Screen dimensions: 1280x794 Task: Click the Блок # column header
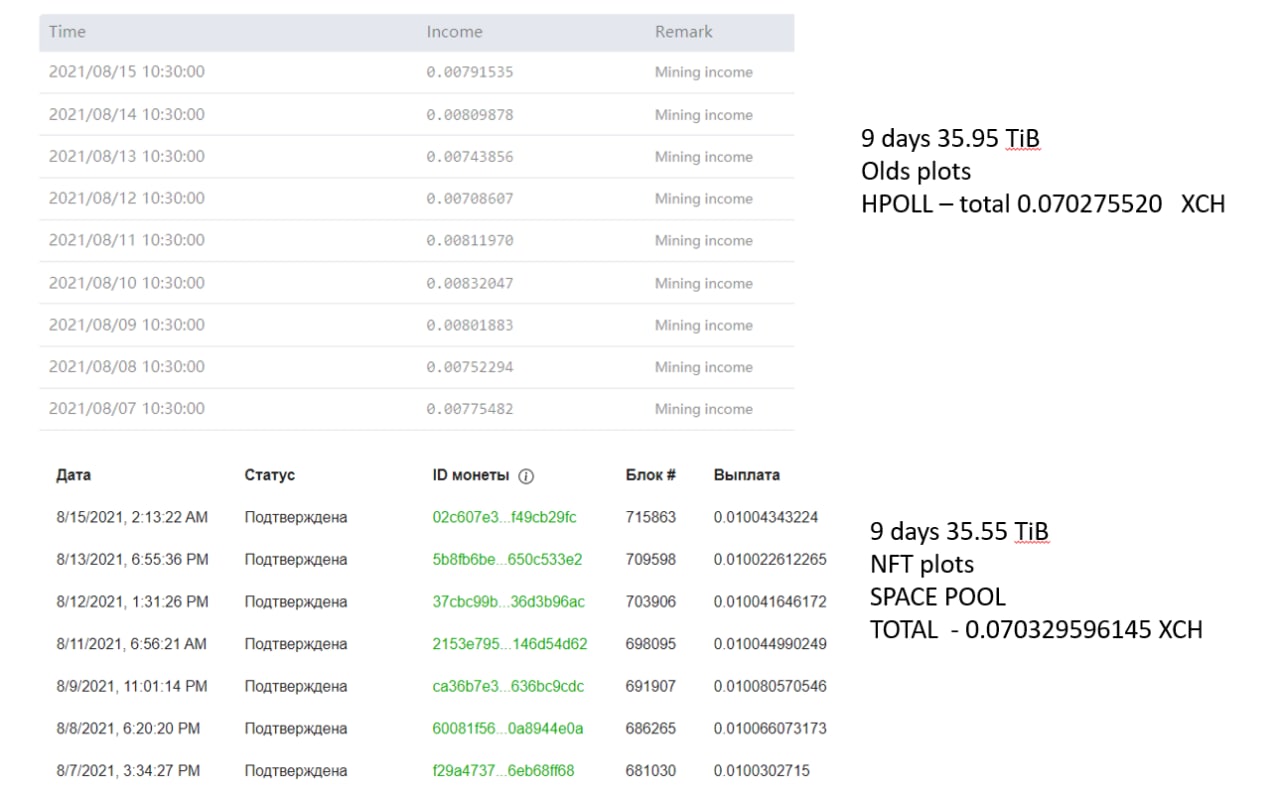pyautogui.click(x=651, y=475)
